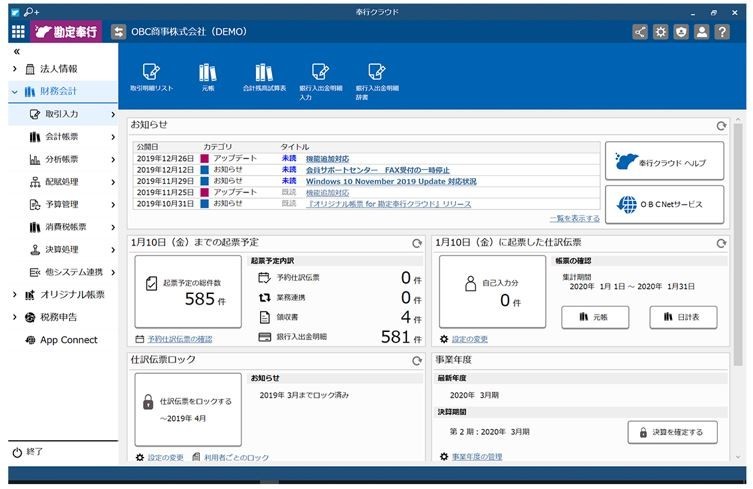Select 取引入力 menu item
The width and height of the screenshot is (753, 489).
(x=63, y=114)
